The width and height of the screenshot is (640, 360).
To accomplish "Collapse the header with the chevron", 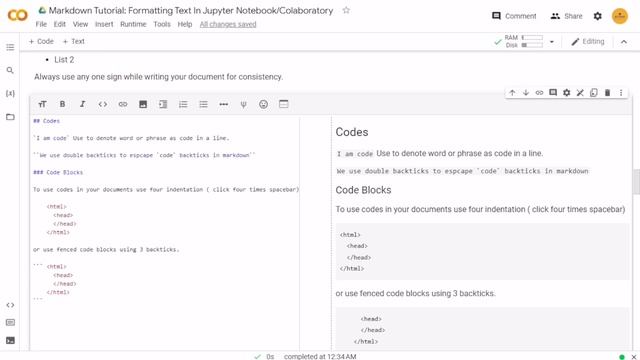I will [x=624, y=41].
